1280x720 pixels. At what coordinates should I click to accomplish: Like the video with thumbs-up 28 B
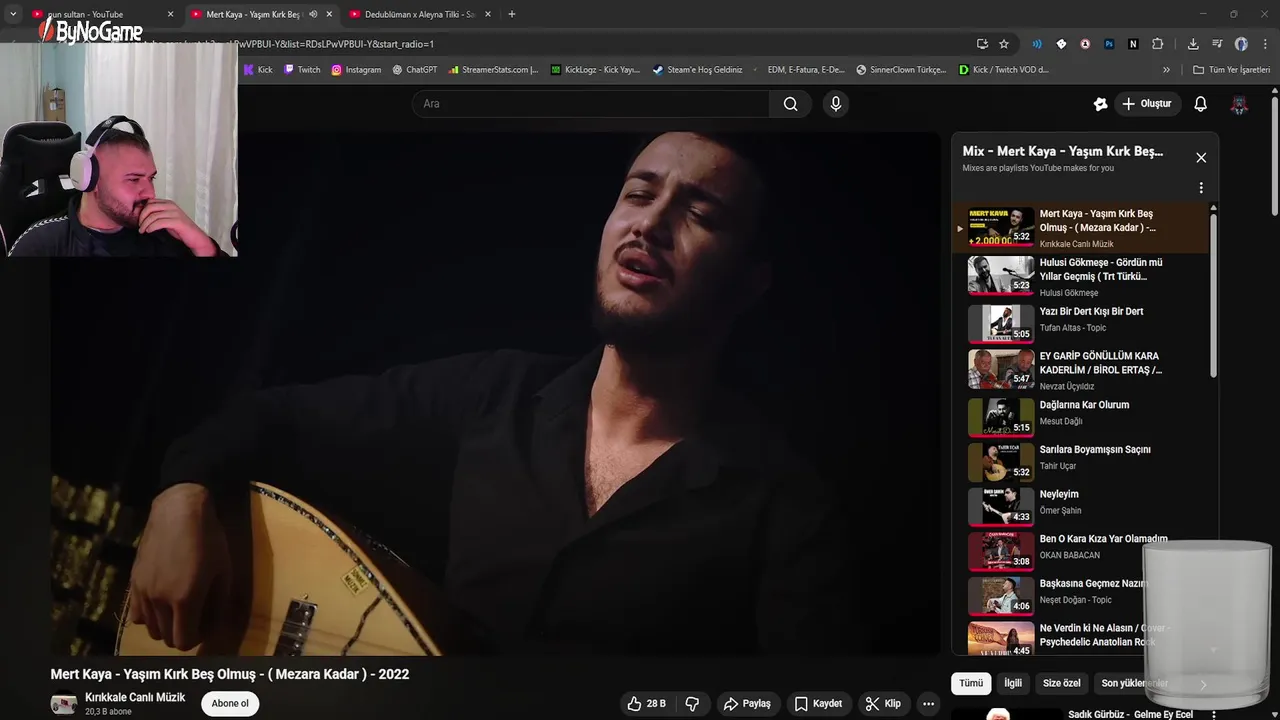(647, 704)
